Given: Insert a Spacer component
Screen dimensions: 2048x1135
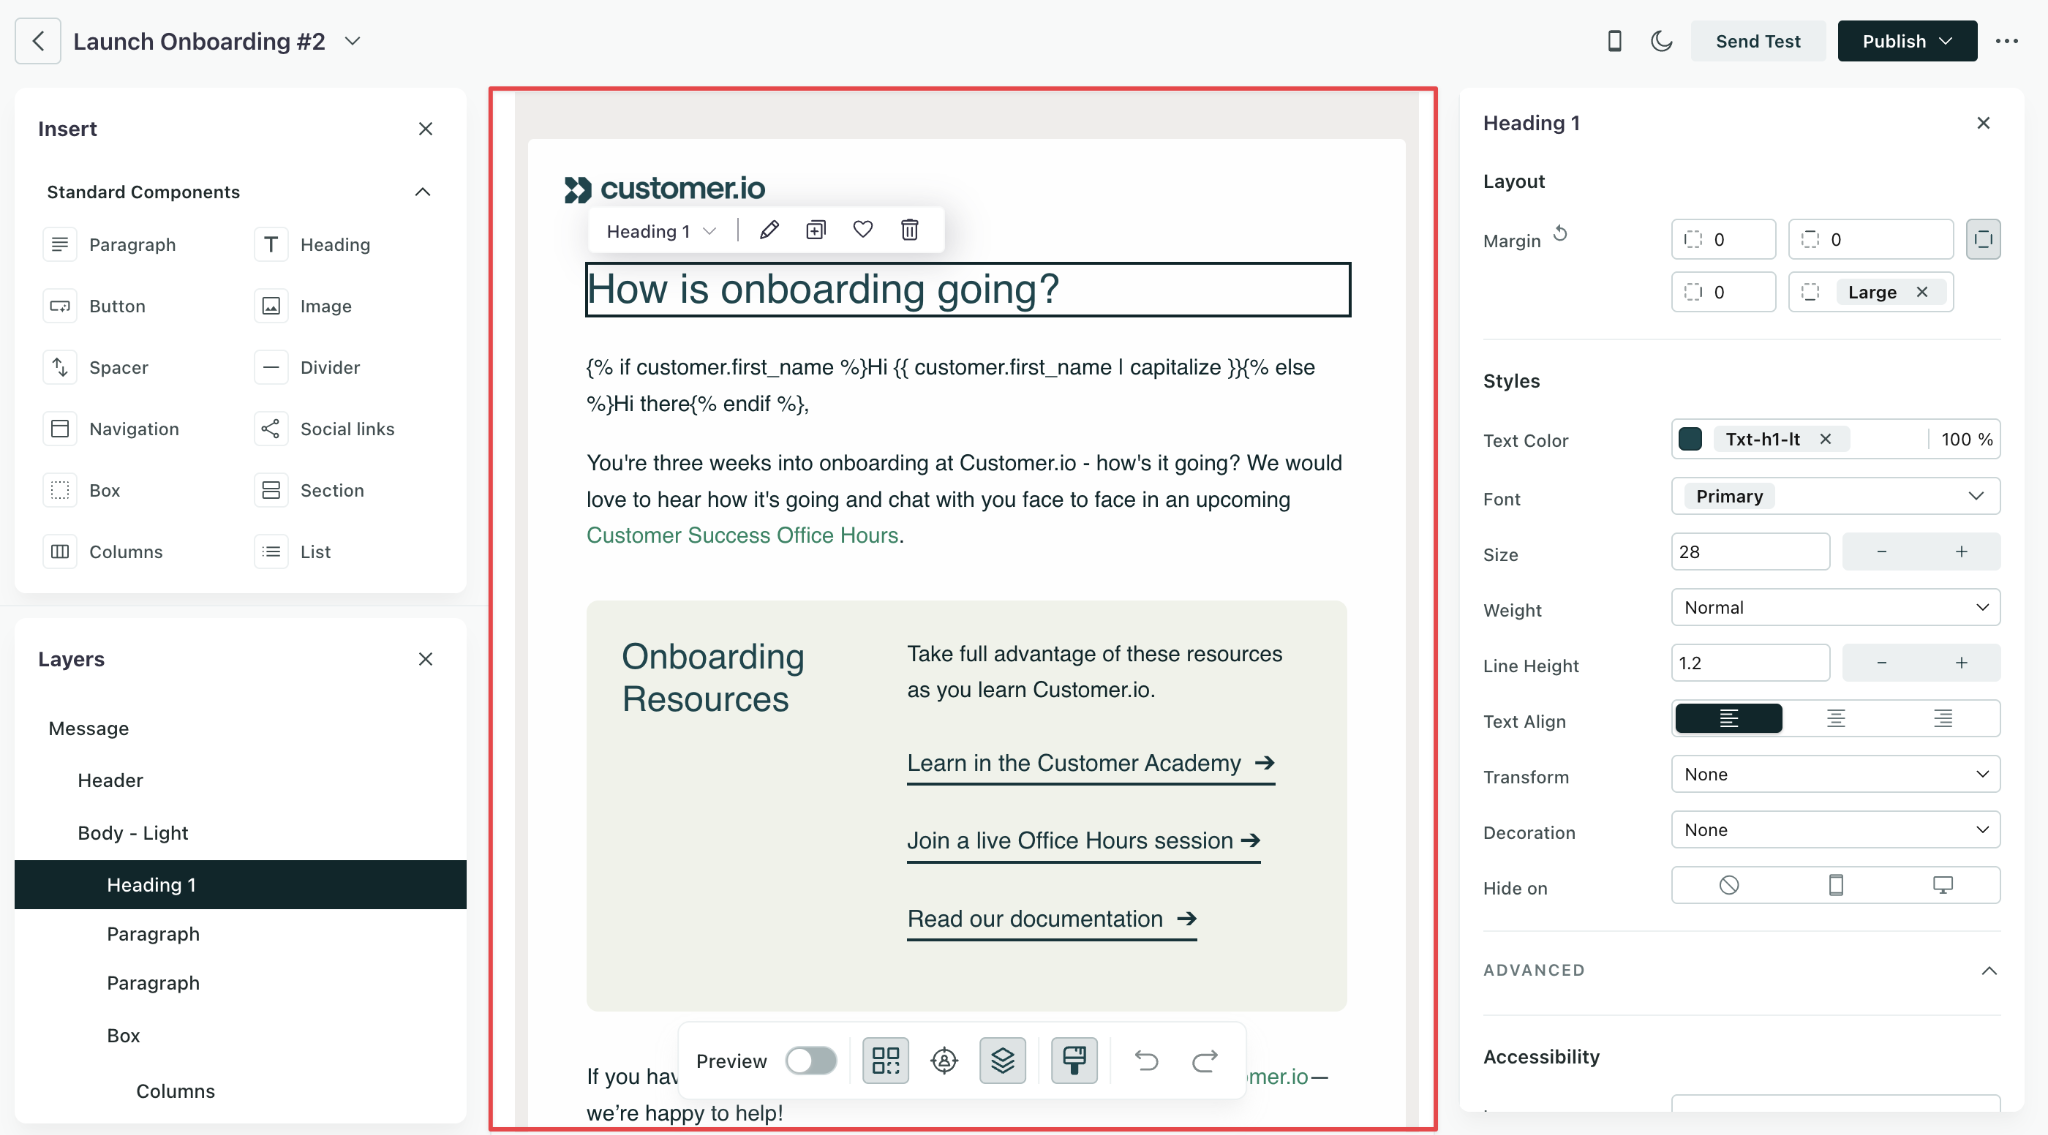Looking at the screenshot, I should (x=97, y=368).
